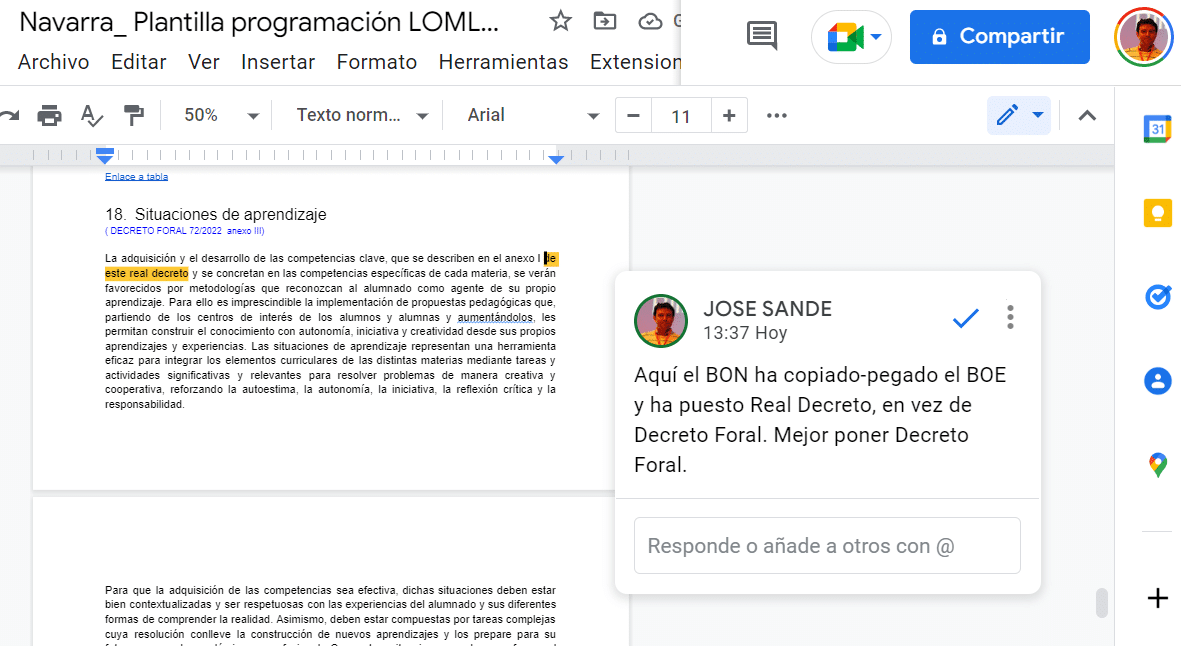The width and height of the screenshot is (1181, 646).
Task: Open the Formato menu
Action: point(377,62)
